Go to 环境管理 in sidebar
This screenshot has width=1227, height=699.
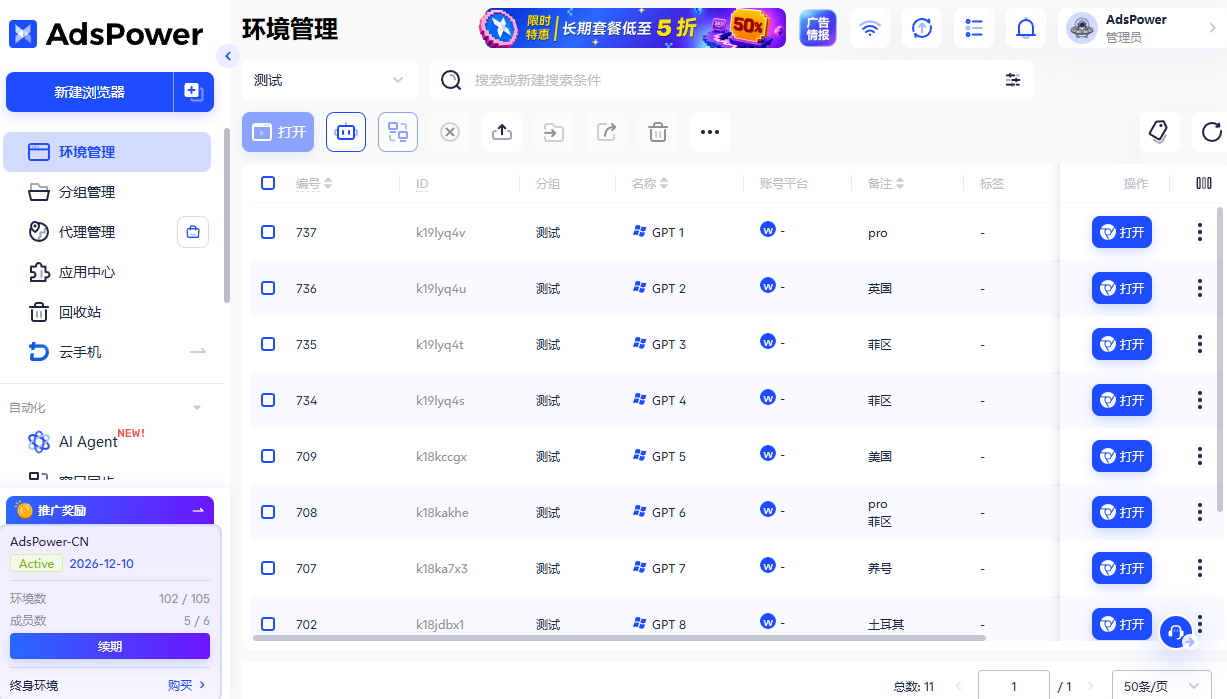pyautogui.click(x=107, y=152)
